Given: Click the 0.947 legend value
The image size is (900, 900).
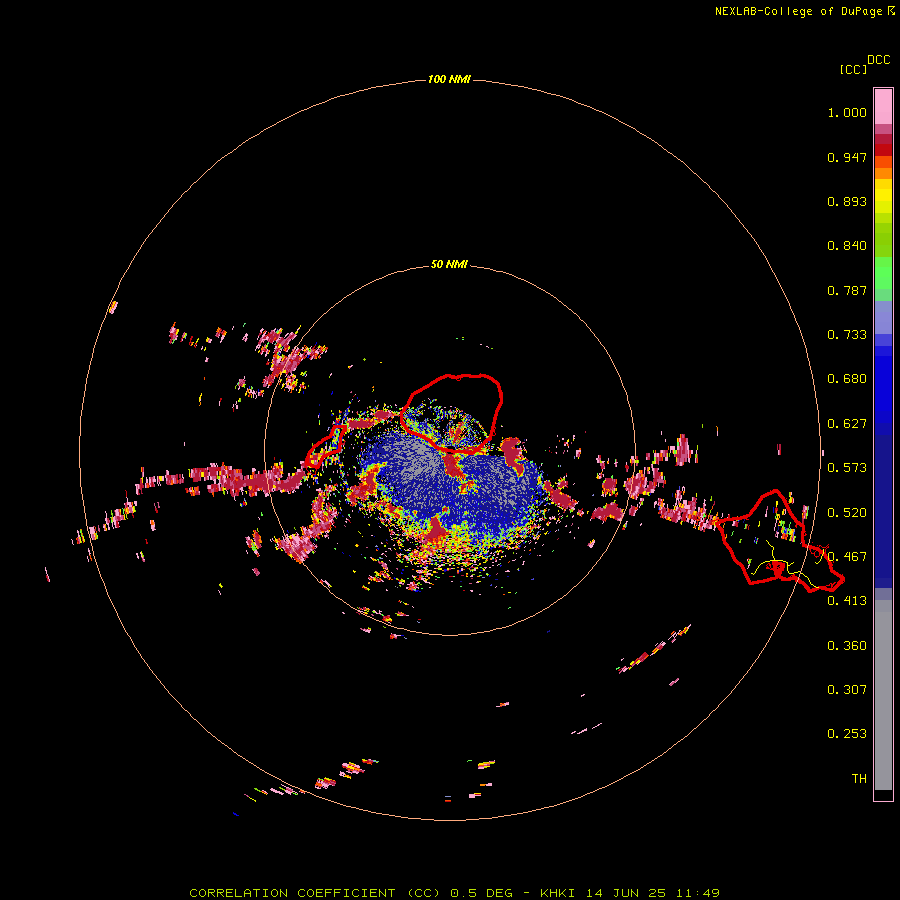Looking at the screenshot, I should (x=847, y=157).
